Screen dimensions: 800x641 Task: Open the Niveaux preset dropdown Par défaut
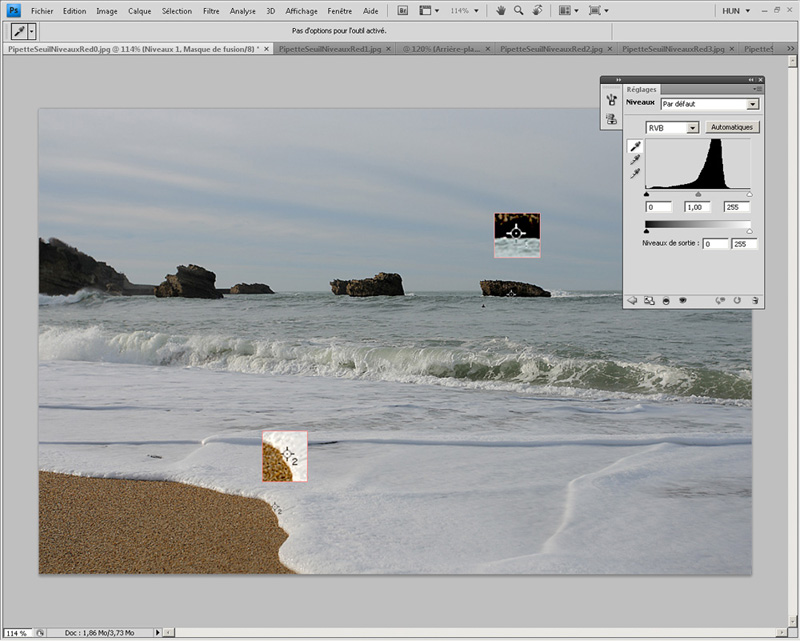point(710,104)
